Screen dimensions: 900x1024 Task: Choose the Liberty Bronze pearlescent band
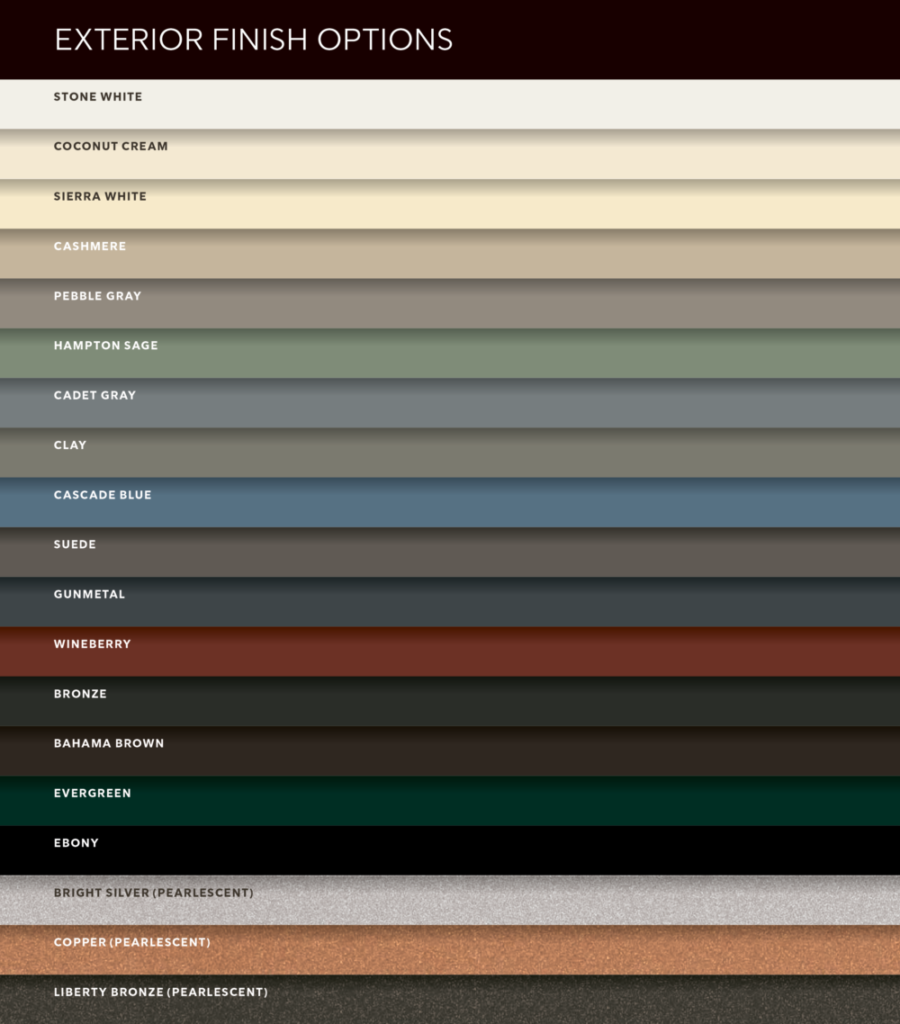pyautogui.click(x=450, y=1000)
